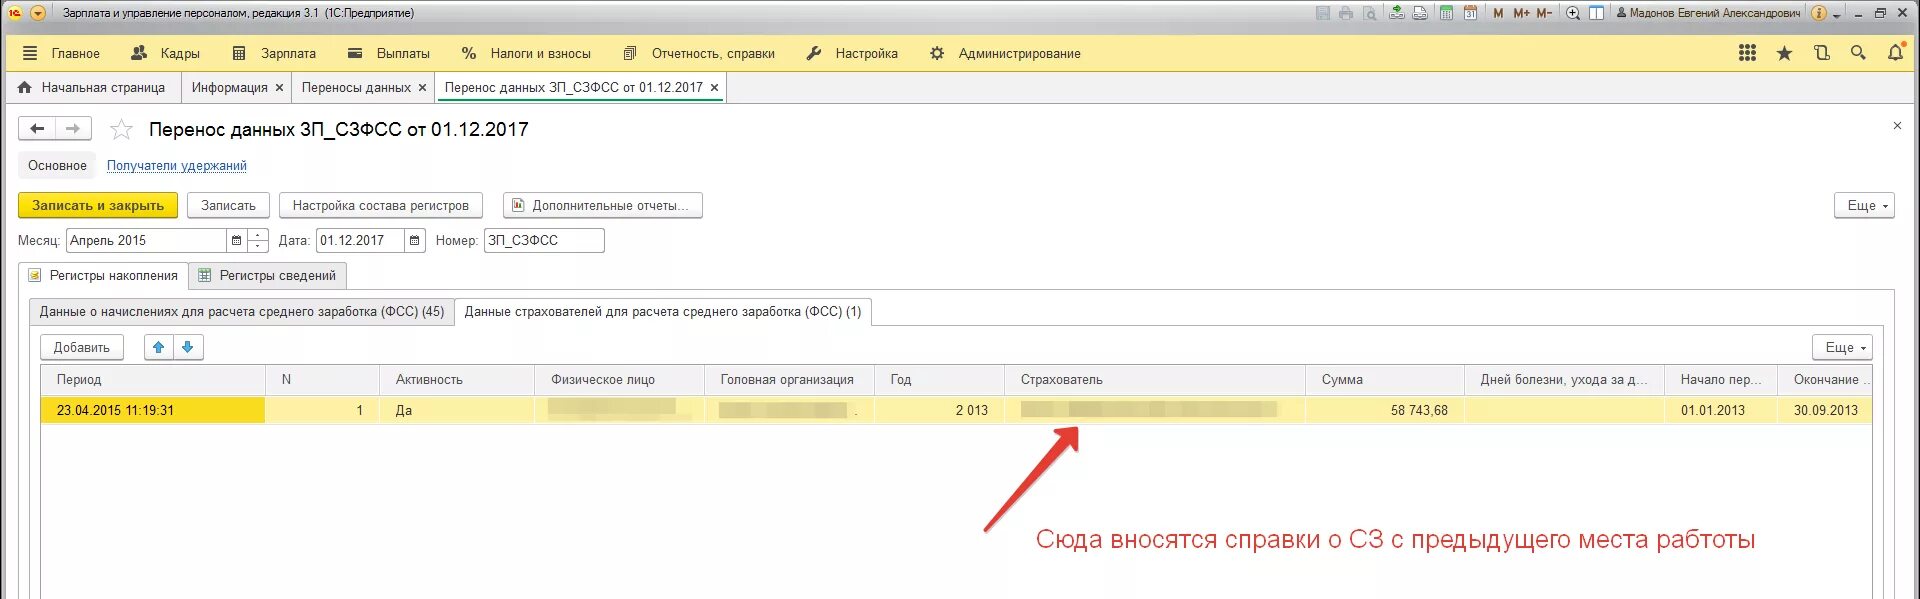Click the disabled save icon in title bar
This screenshot has height=599, width=1920.
[1323, 13]
